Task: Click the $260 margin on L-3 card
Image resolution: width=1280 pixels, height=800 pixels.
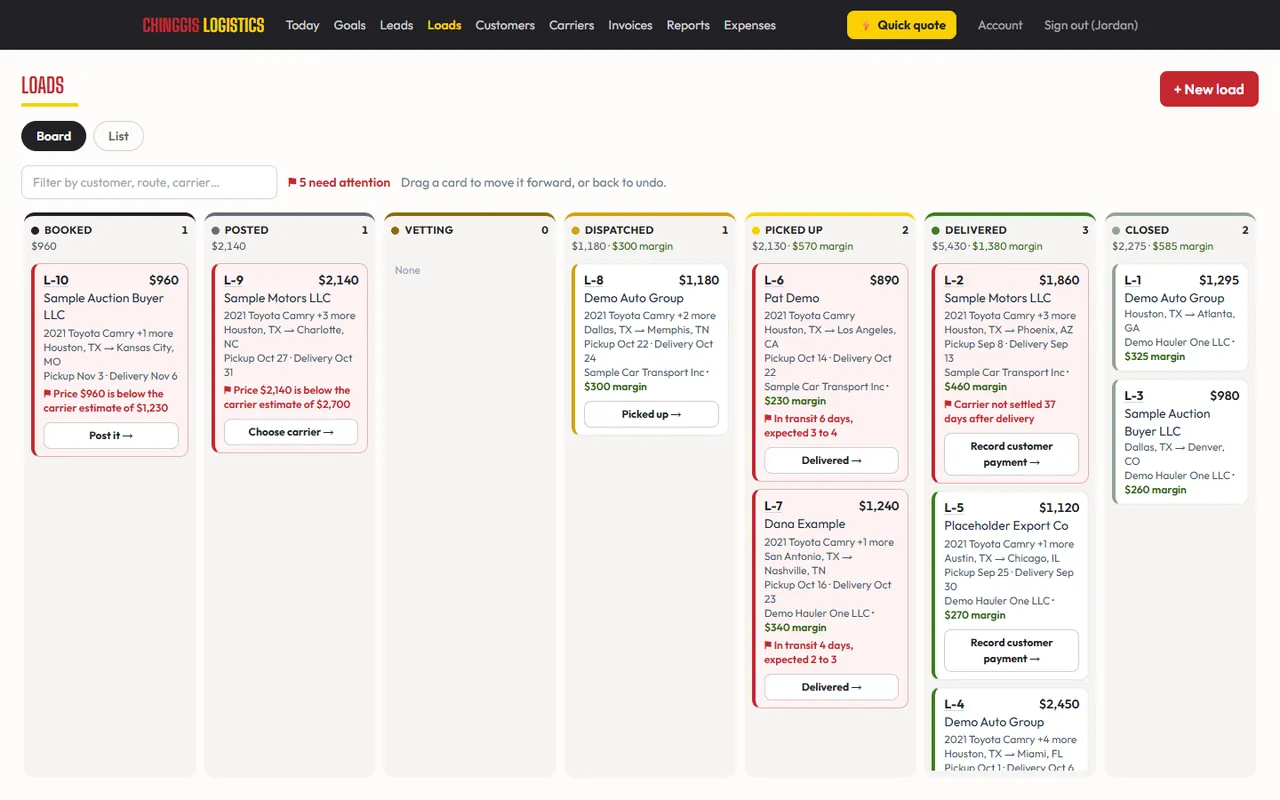Action: [x=1155, y=490]
